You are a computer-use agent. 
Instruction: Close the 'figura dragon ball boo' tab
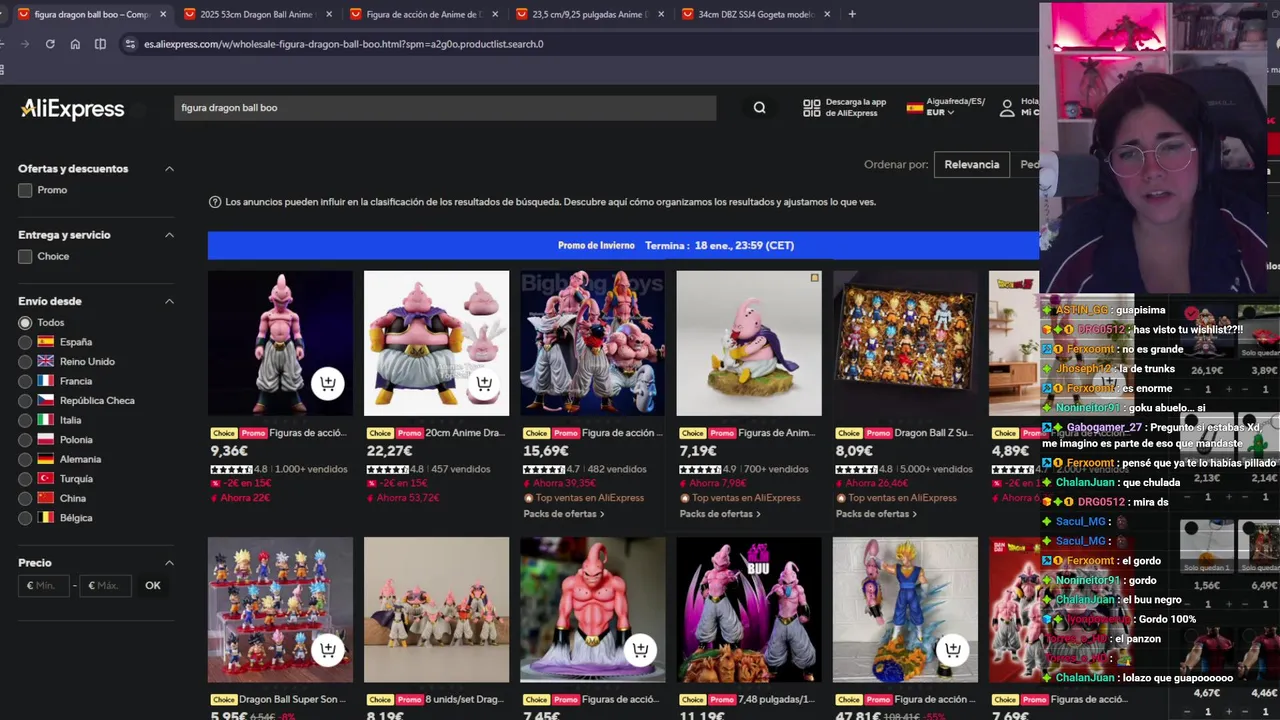163,14
